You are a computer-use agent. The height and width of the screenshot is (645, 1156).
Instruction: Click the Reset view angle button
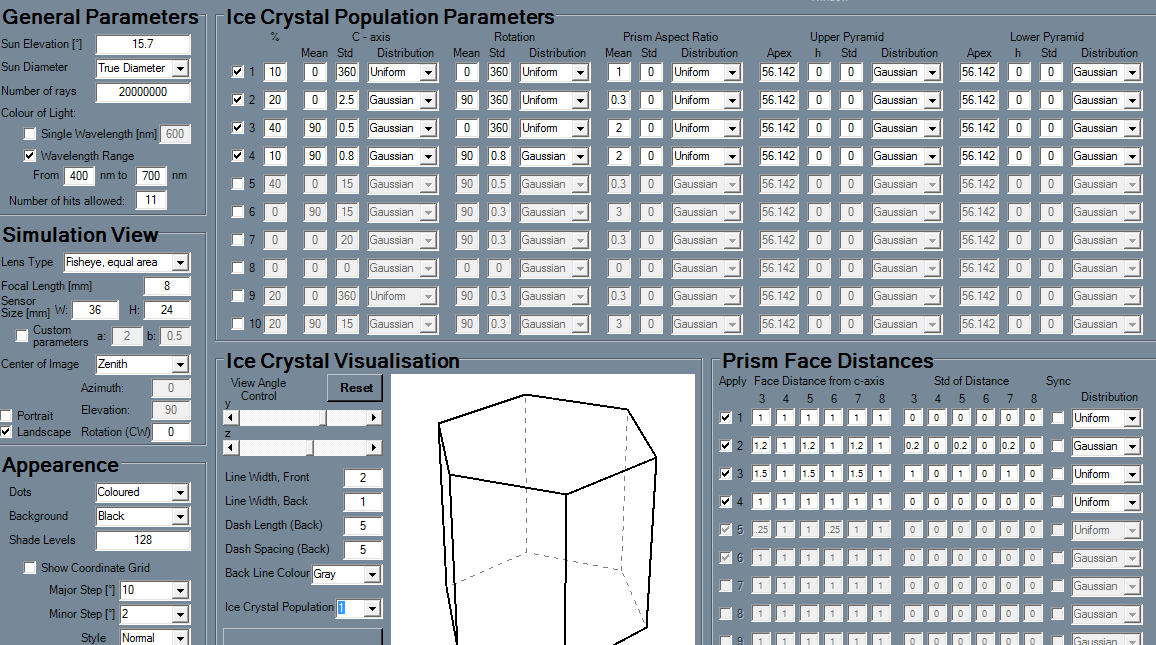click(x=355, y=388)
